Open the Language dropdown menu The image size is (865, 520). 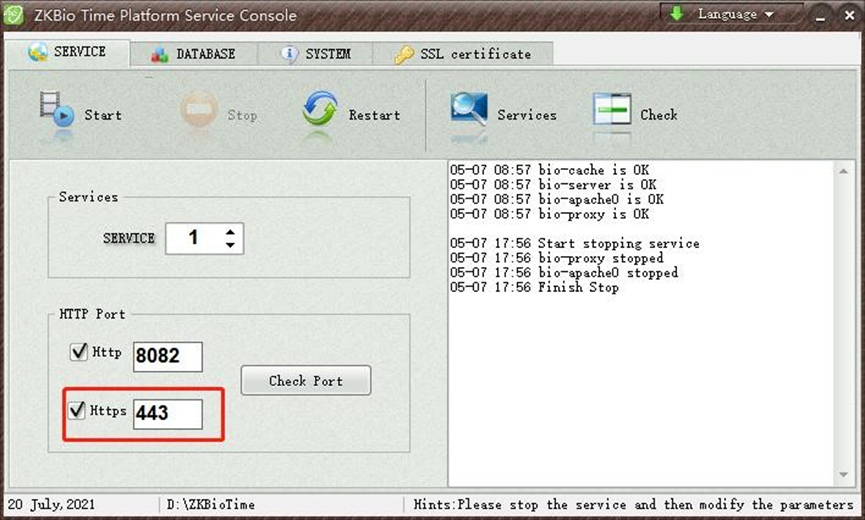[x=769, y=14]
